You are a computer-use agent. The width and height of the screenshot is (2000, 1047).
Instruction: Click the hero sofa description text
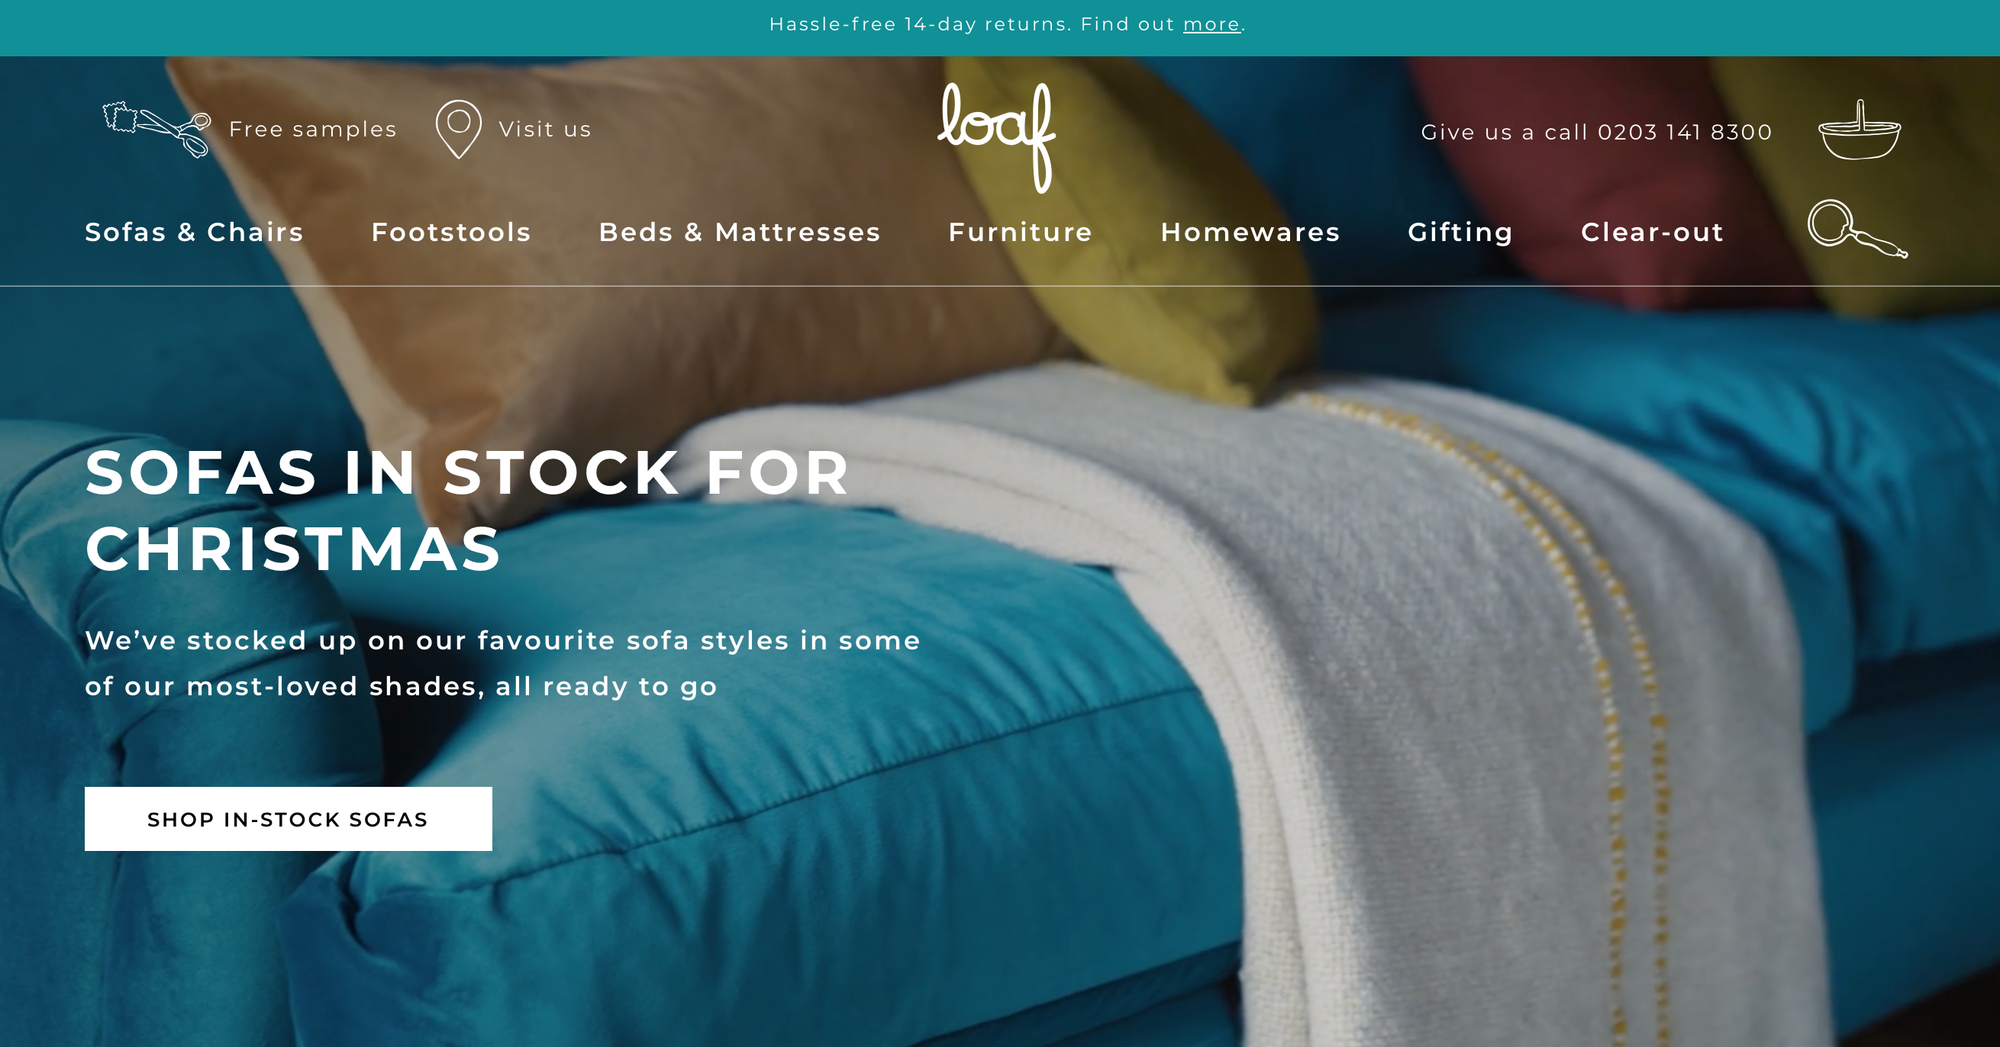coord(502,663)
